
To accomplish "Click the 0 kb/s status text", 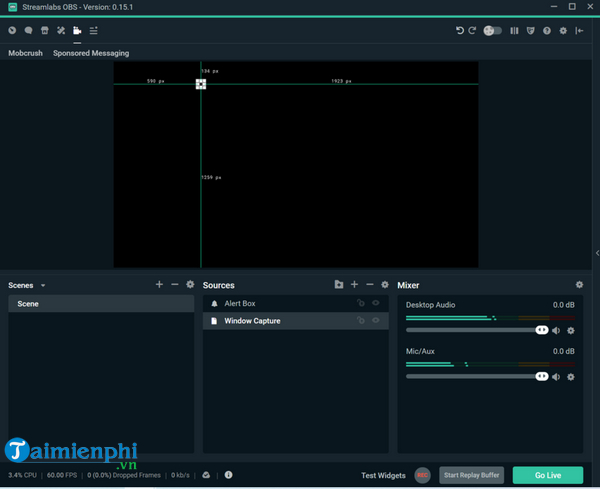I will click(180, 475).
